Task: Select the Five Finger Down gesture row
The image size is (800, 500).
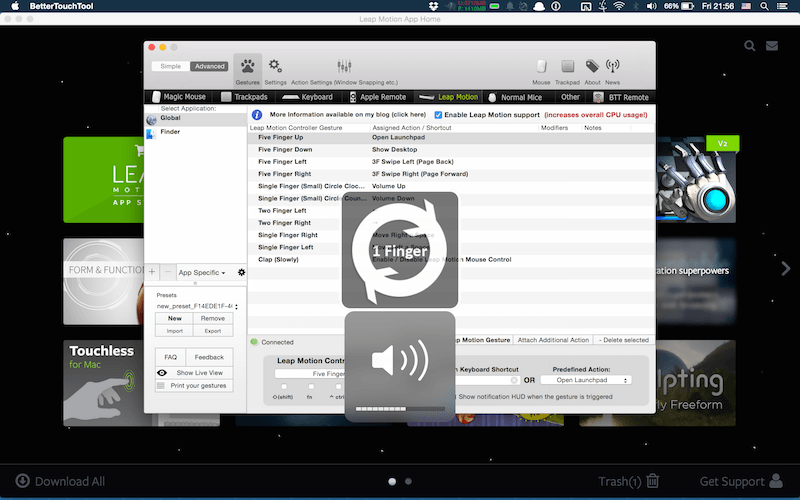Action: 452,149
